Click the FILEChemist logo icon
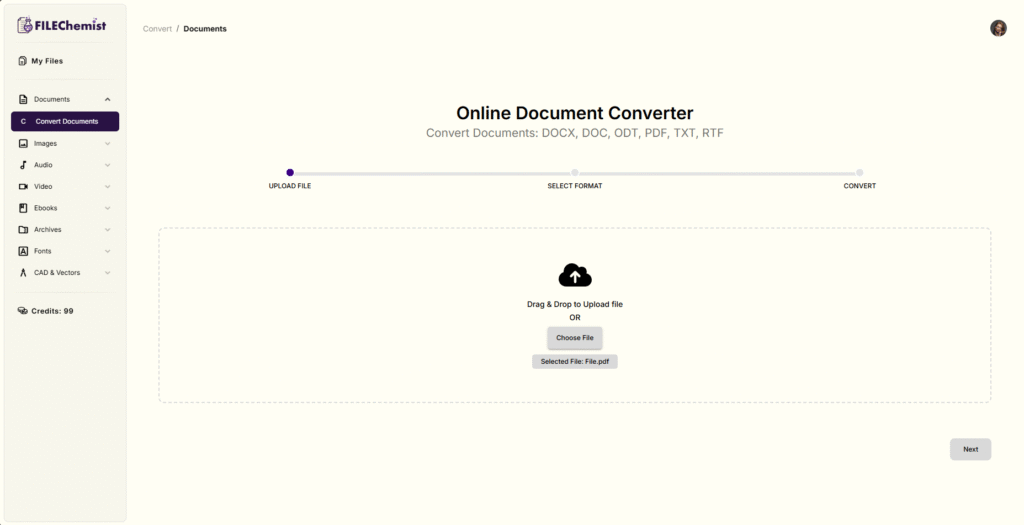1024x525 pixels. click(25, 25)
